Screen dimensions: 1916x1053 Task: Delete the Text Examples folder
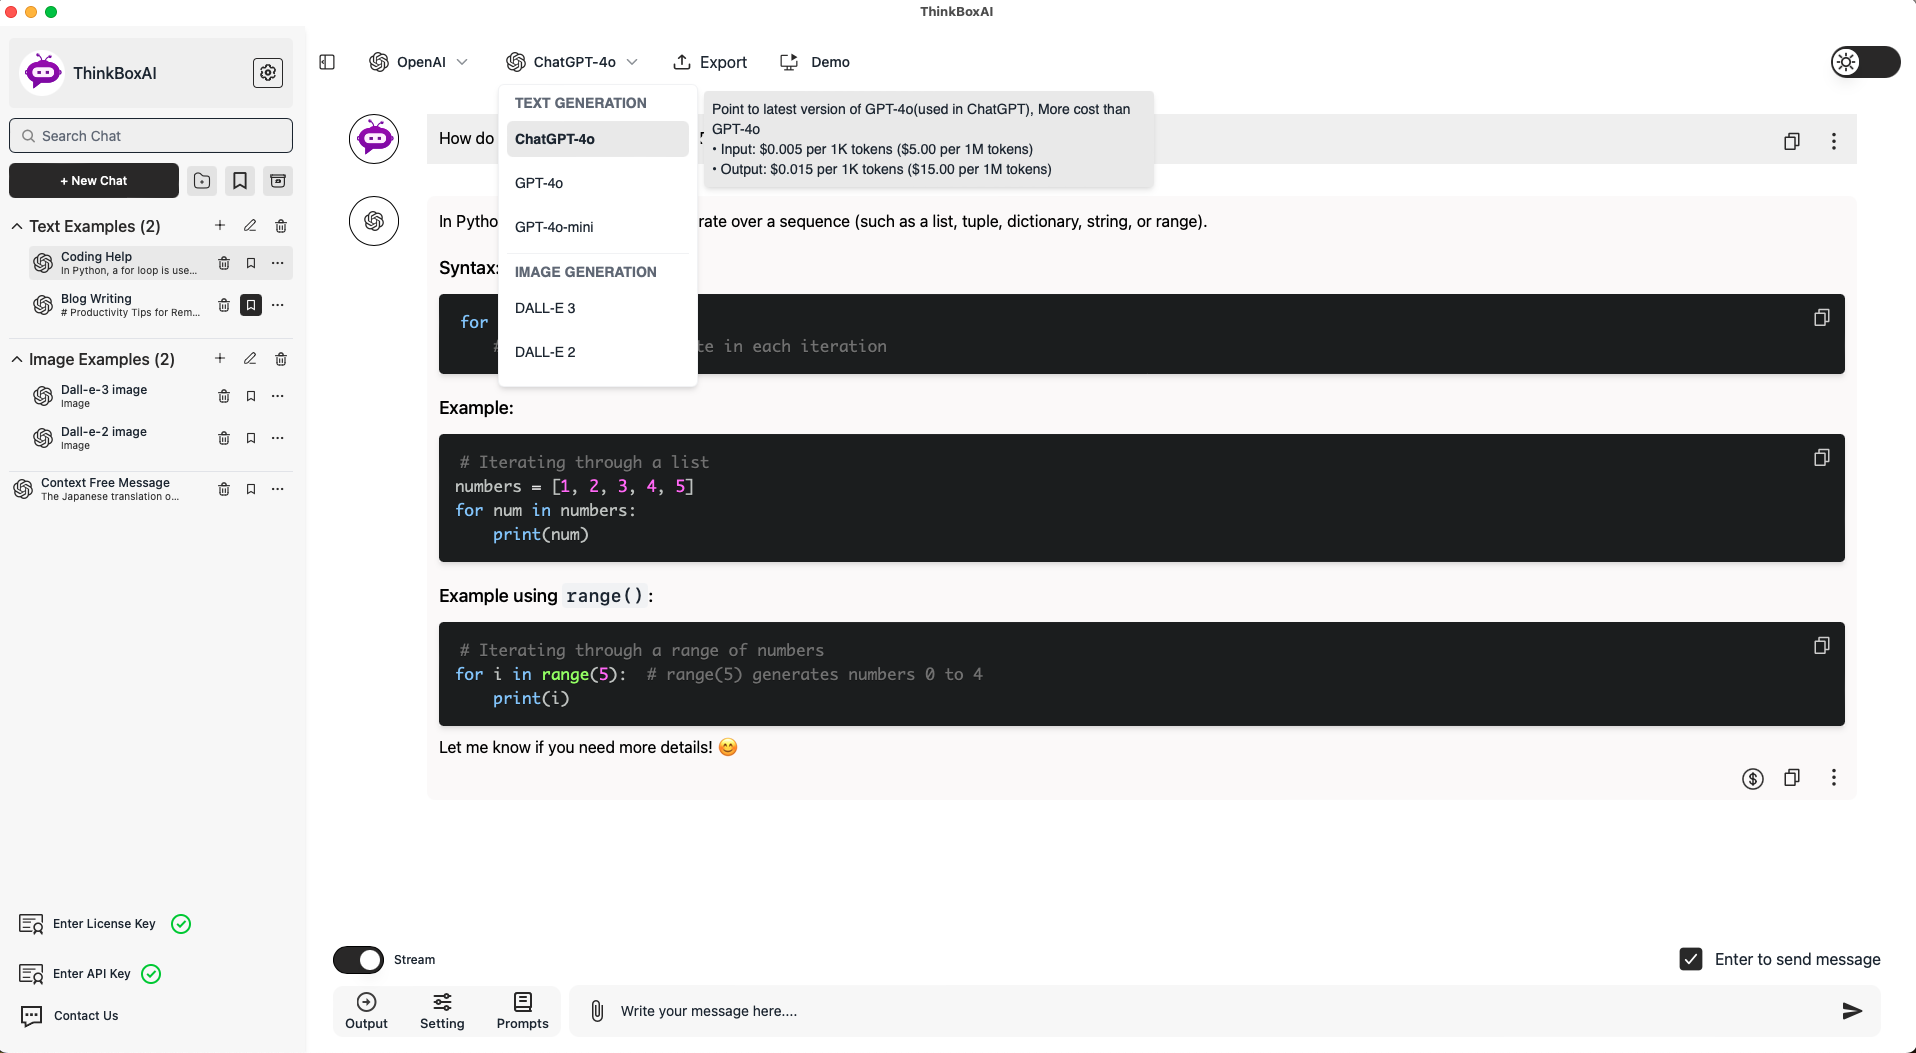[281, 226]
